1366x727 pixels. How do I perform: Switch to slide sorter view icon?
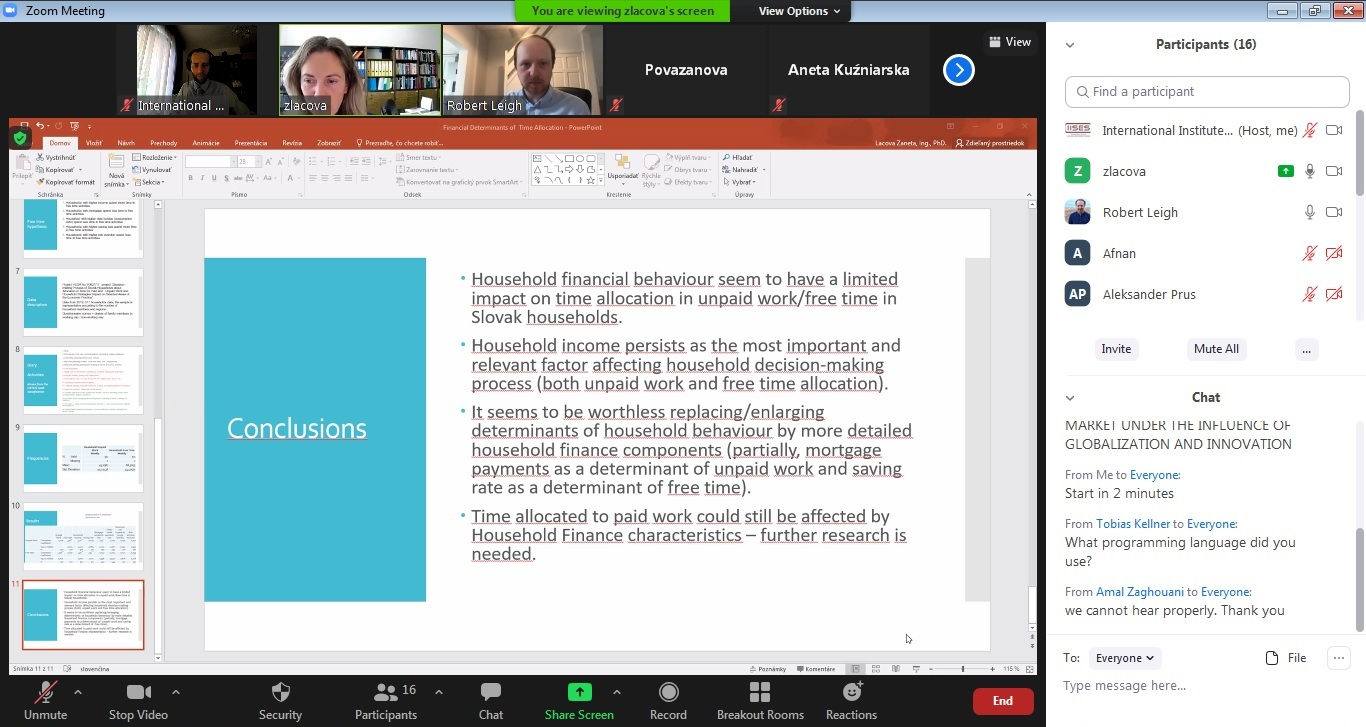click(x=876, y=668)
